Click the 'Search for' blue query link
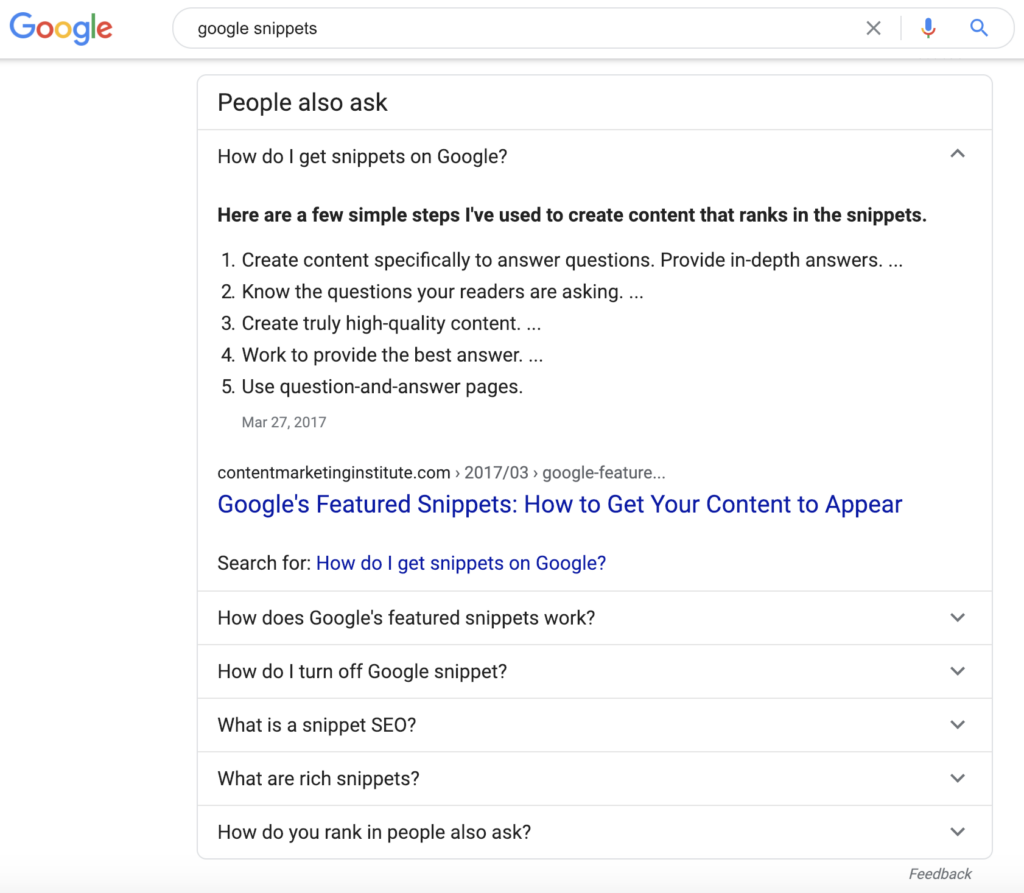This screenshot has width=1024, height=893. tap(461, 563)
